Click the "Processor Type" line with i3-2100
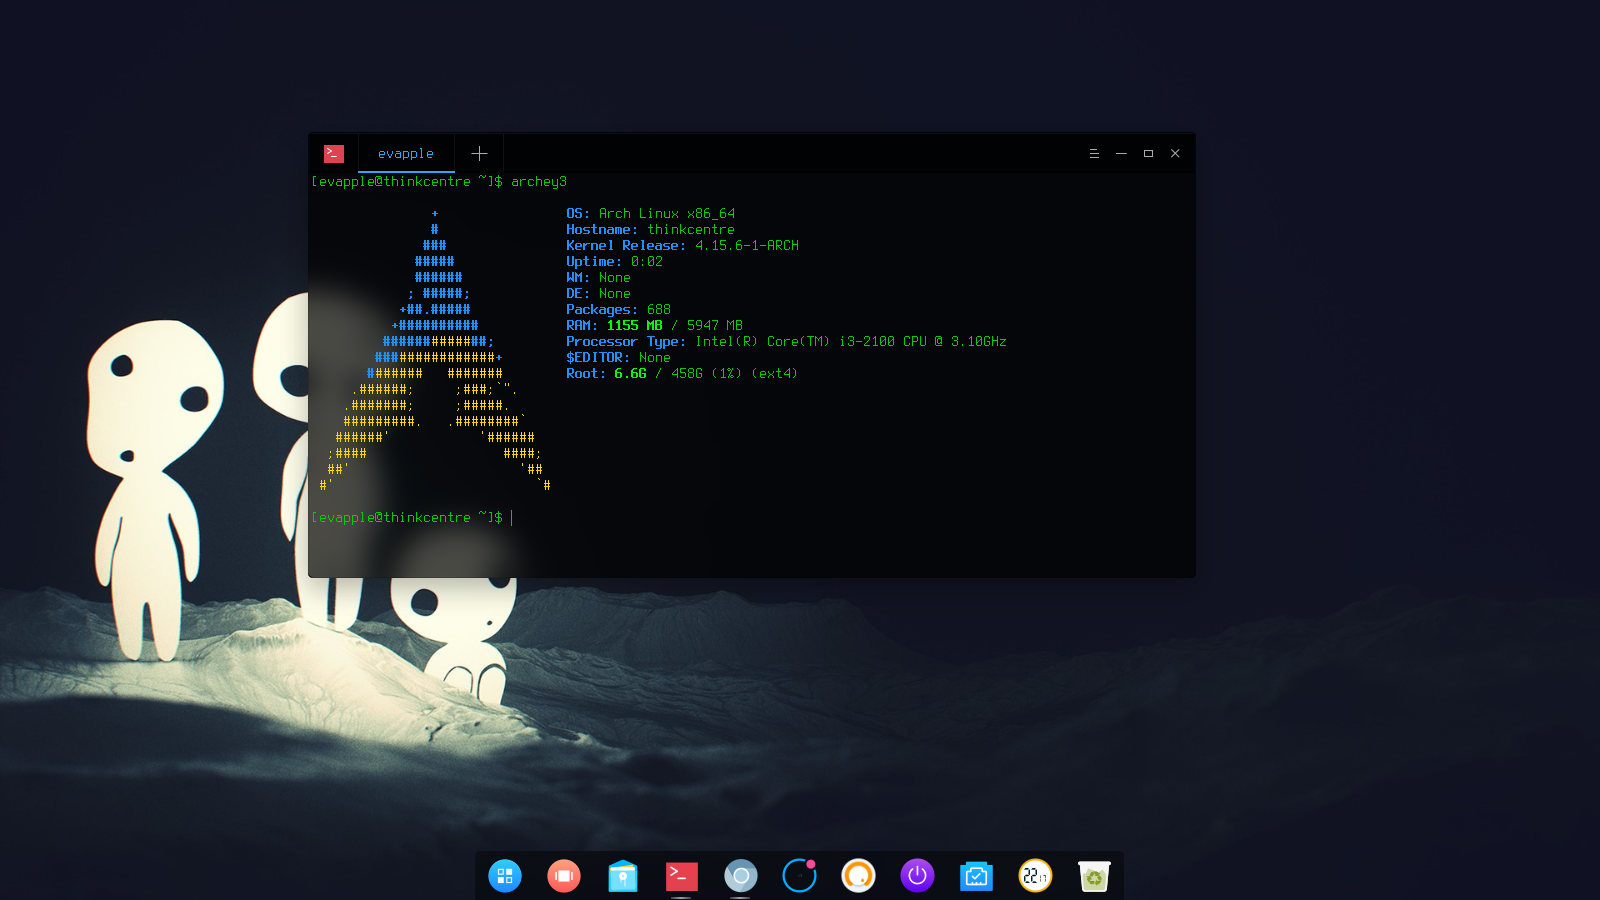Viewport: 1600px width, 900px height. coord(786,342)
